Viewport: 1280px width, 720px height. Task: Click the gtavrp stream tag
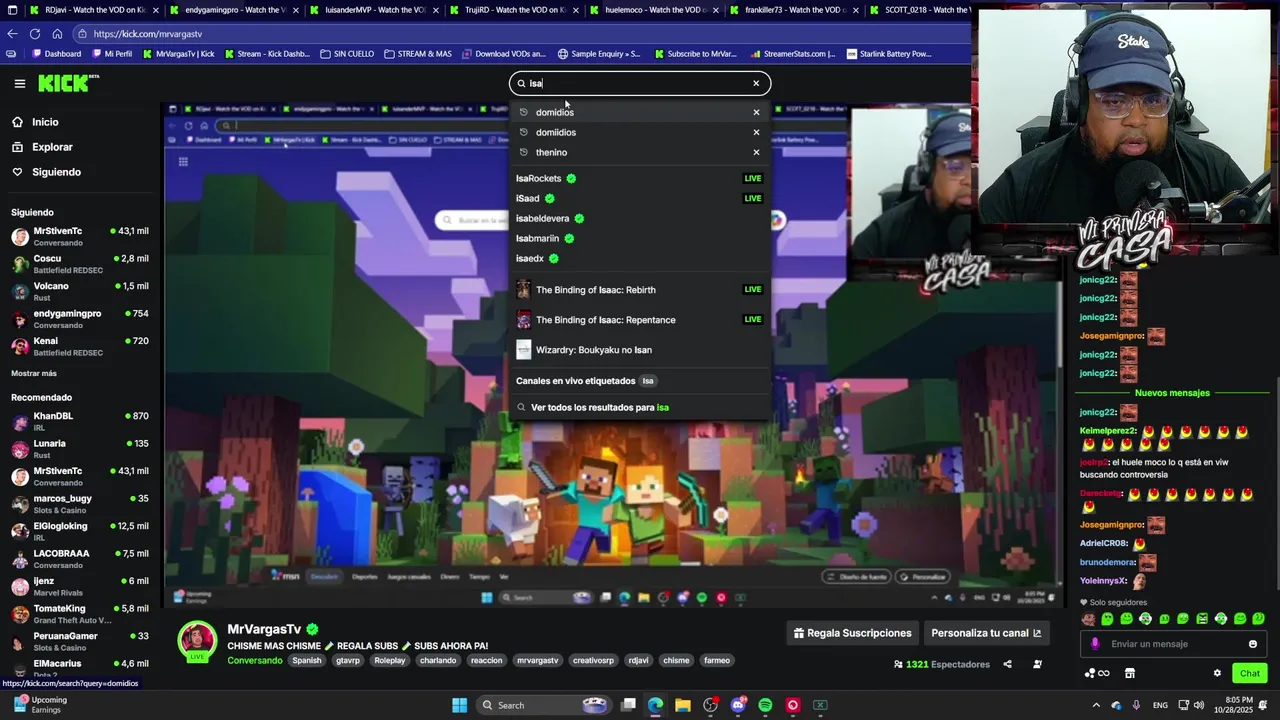348,661
